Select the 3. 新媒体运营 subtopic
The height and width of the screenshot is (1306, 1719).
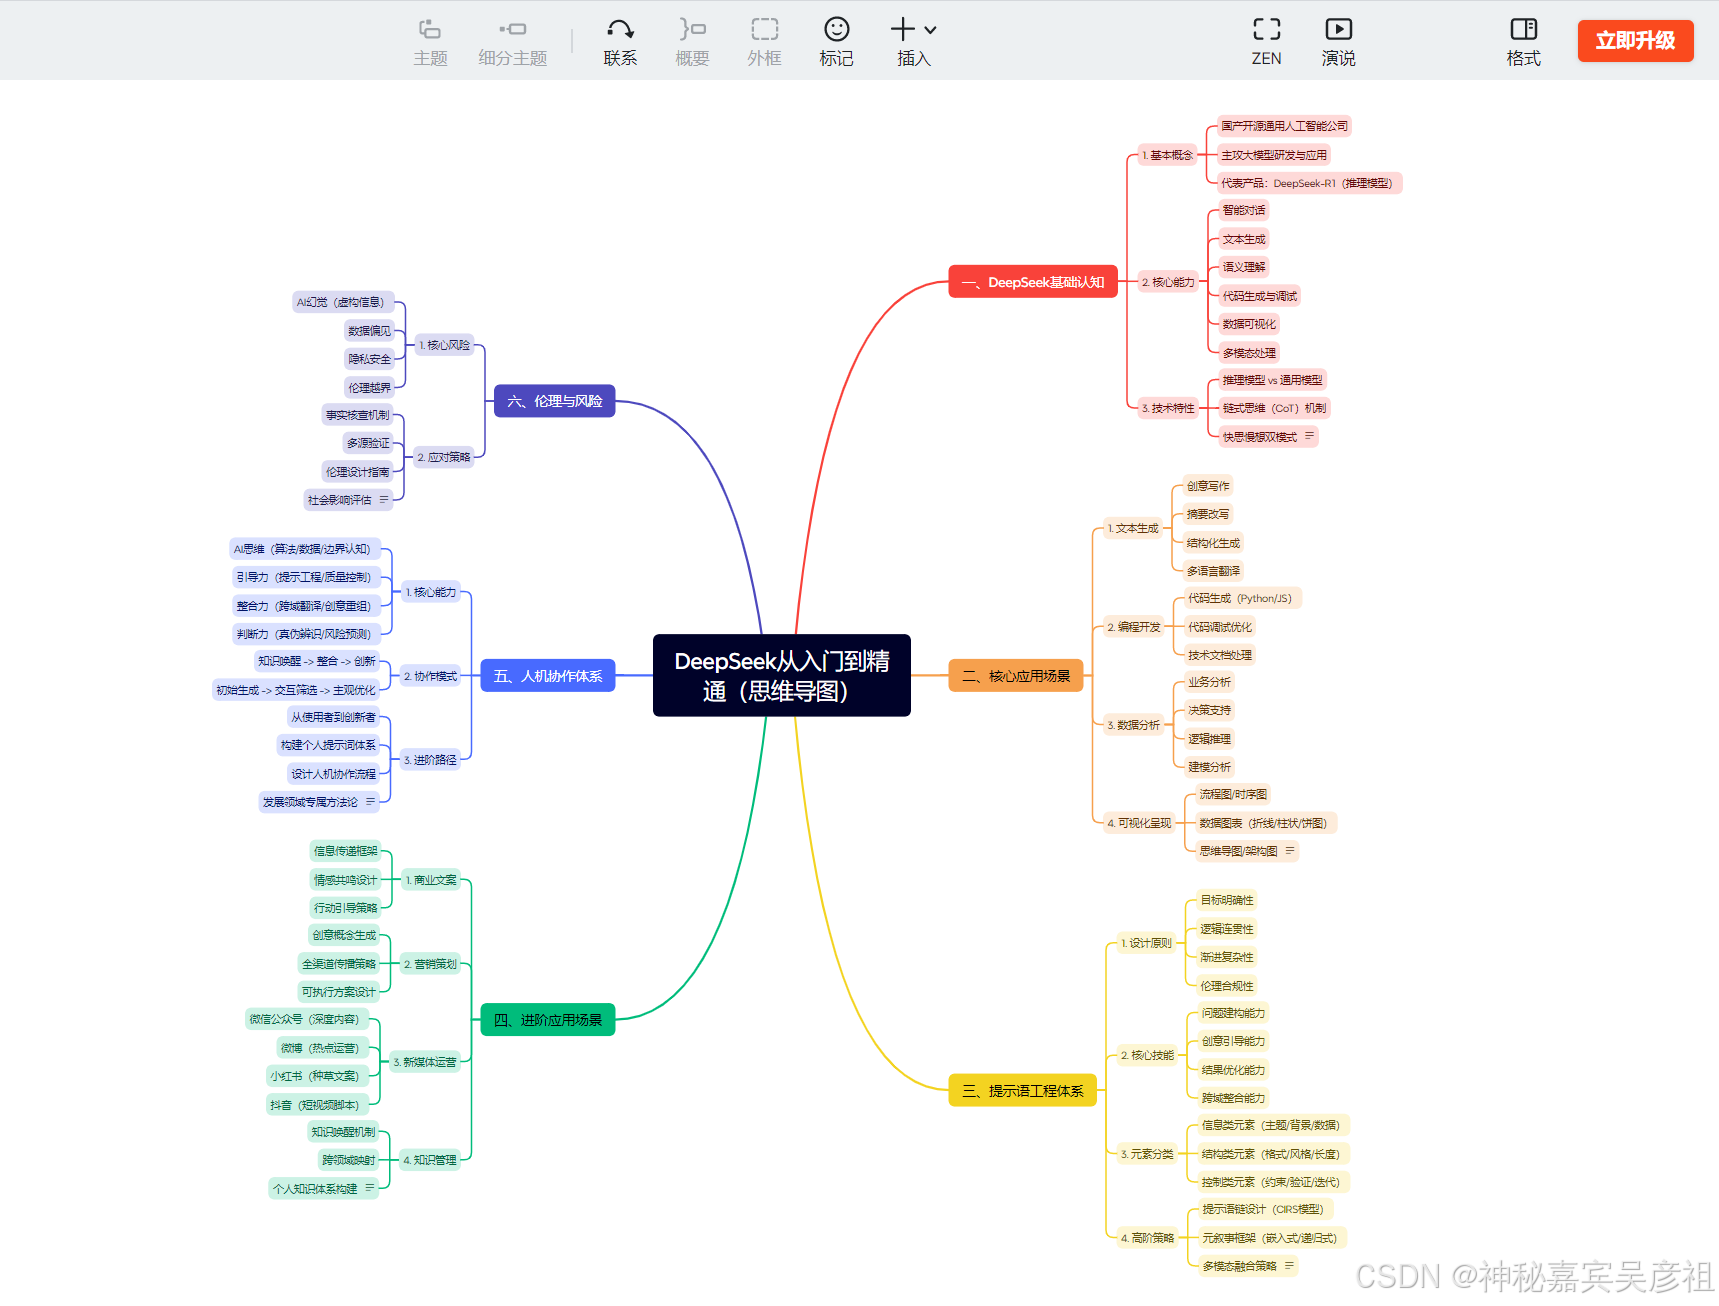pos(425,1062)
